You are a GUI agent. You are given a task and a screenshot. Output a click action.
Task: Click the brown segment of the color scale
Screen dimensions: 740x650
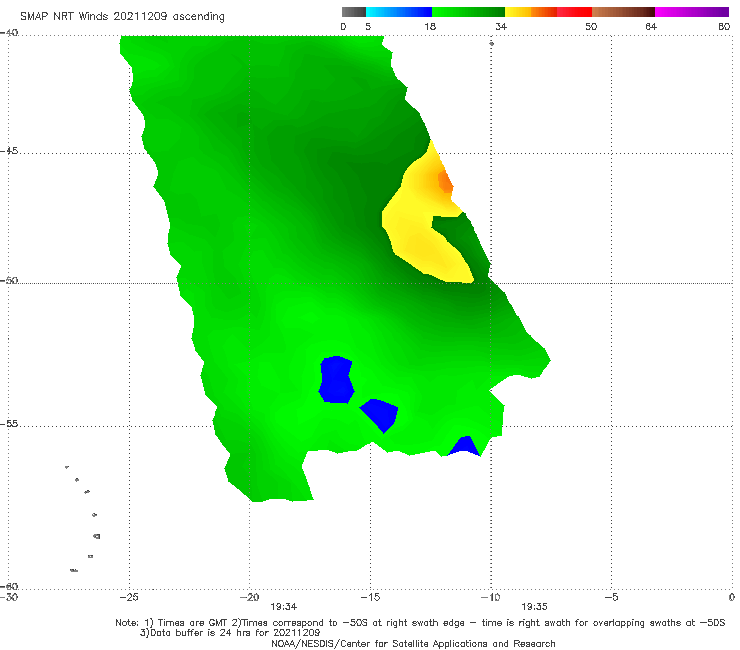(x=623, y=12)
